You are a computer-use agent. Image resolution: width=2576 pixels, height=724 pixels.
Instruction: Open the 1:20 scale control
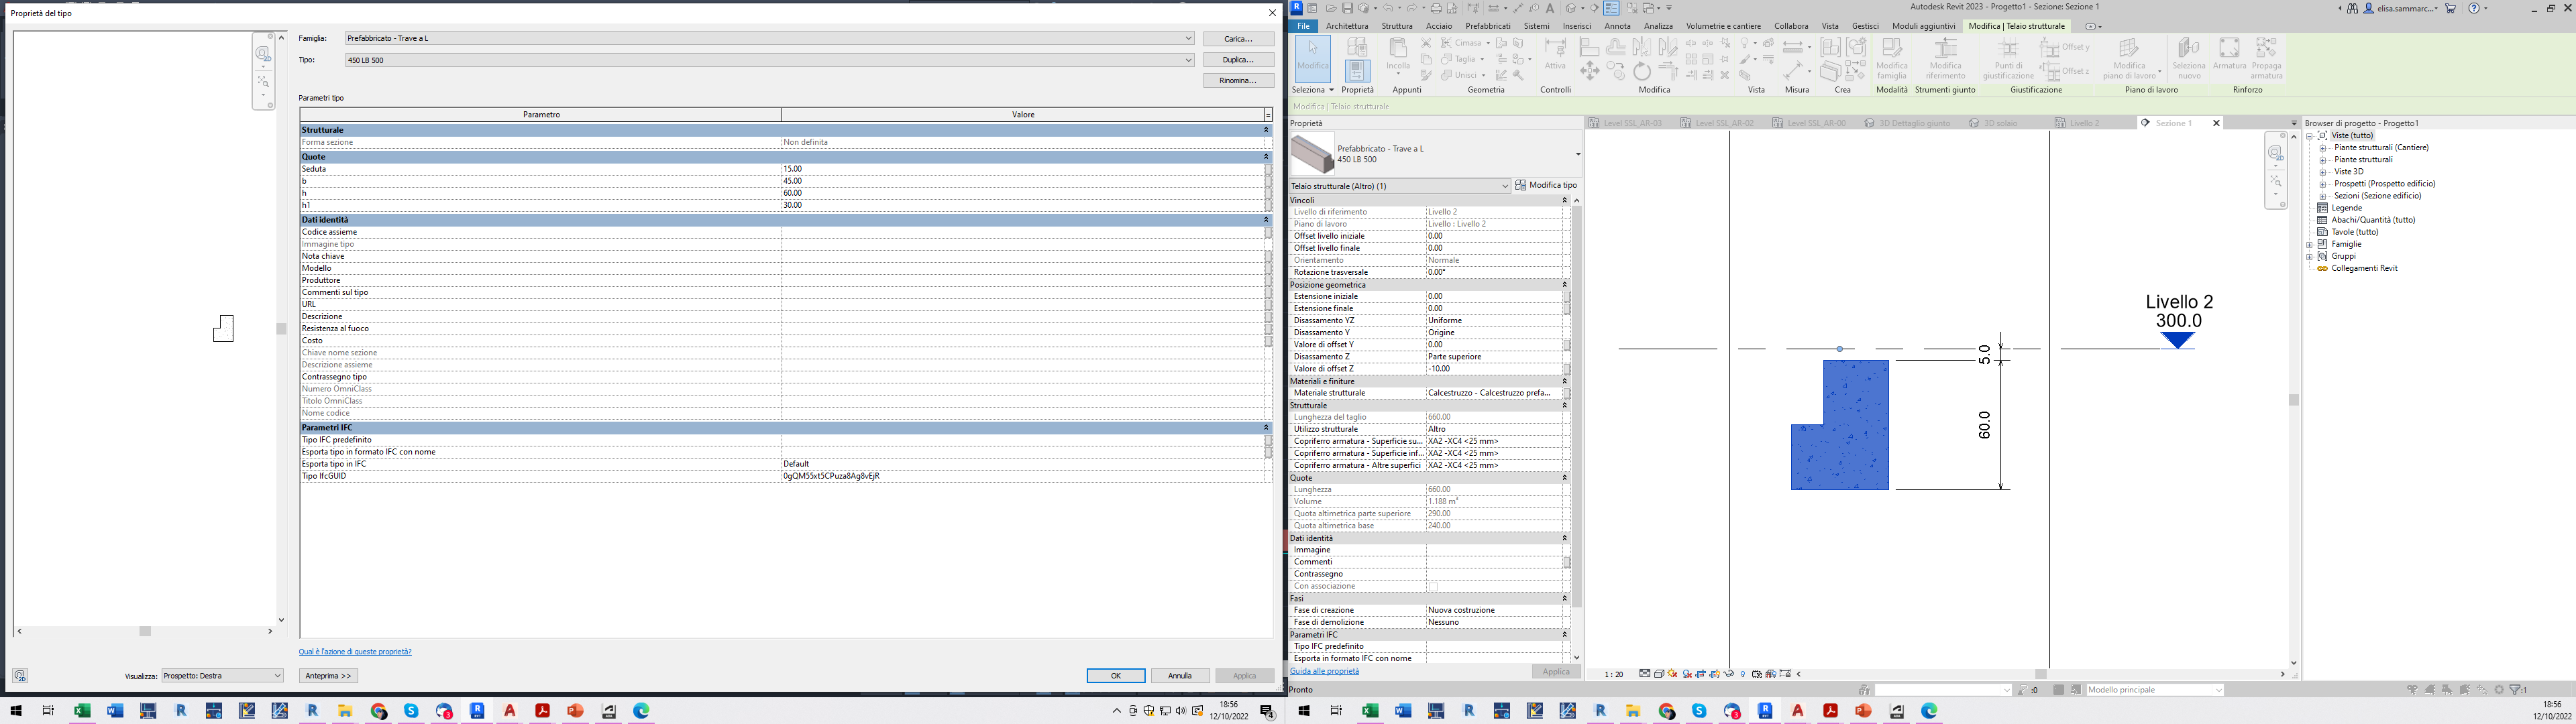pyautogui.click(x=1613, y=673)
